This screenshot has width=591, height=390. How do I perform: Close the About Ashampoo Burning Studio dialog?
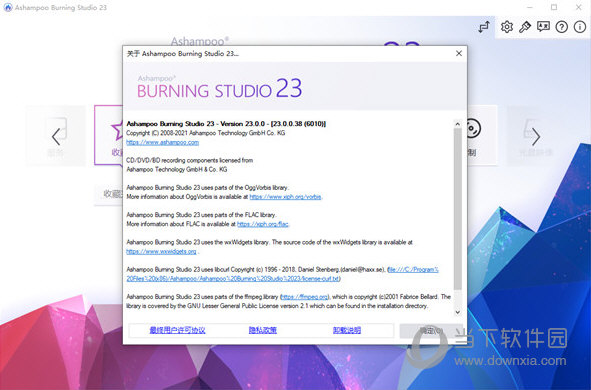(x=459, y=54)
